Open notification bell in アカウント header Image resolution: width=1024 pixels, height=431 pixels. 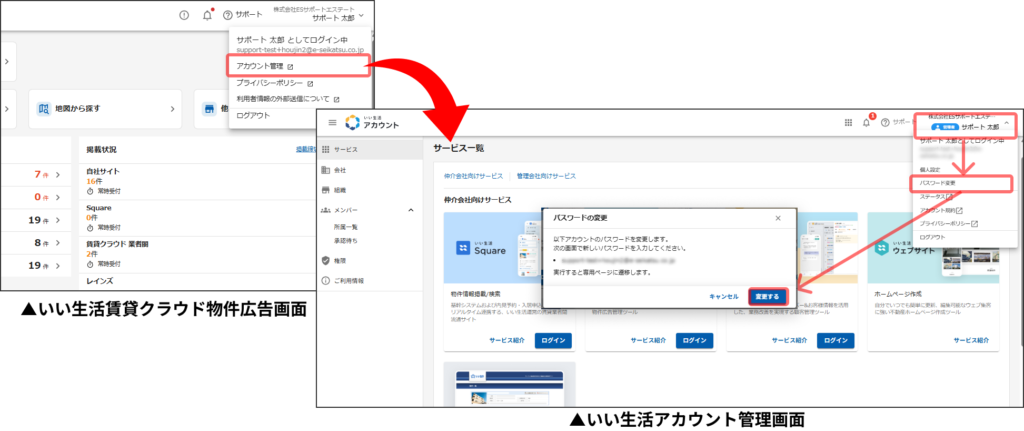pos(867,121)
